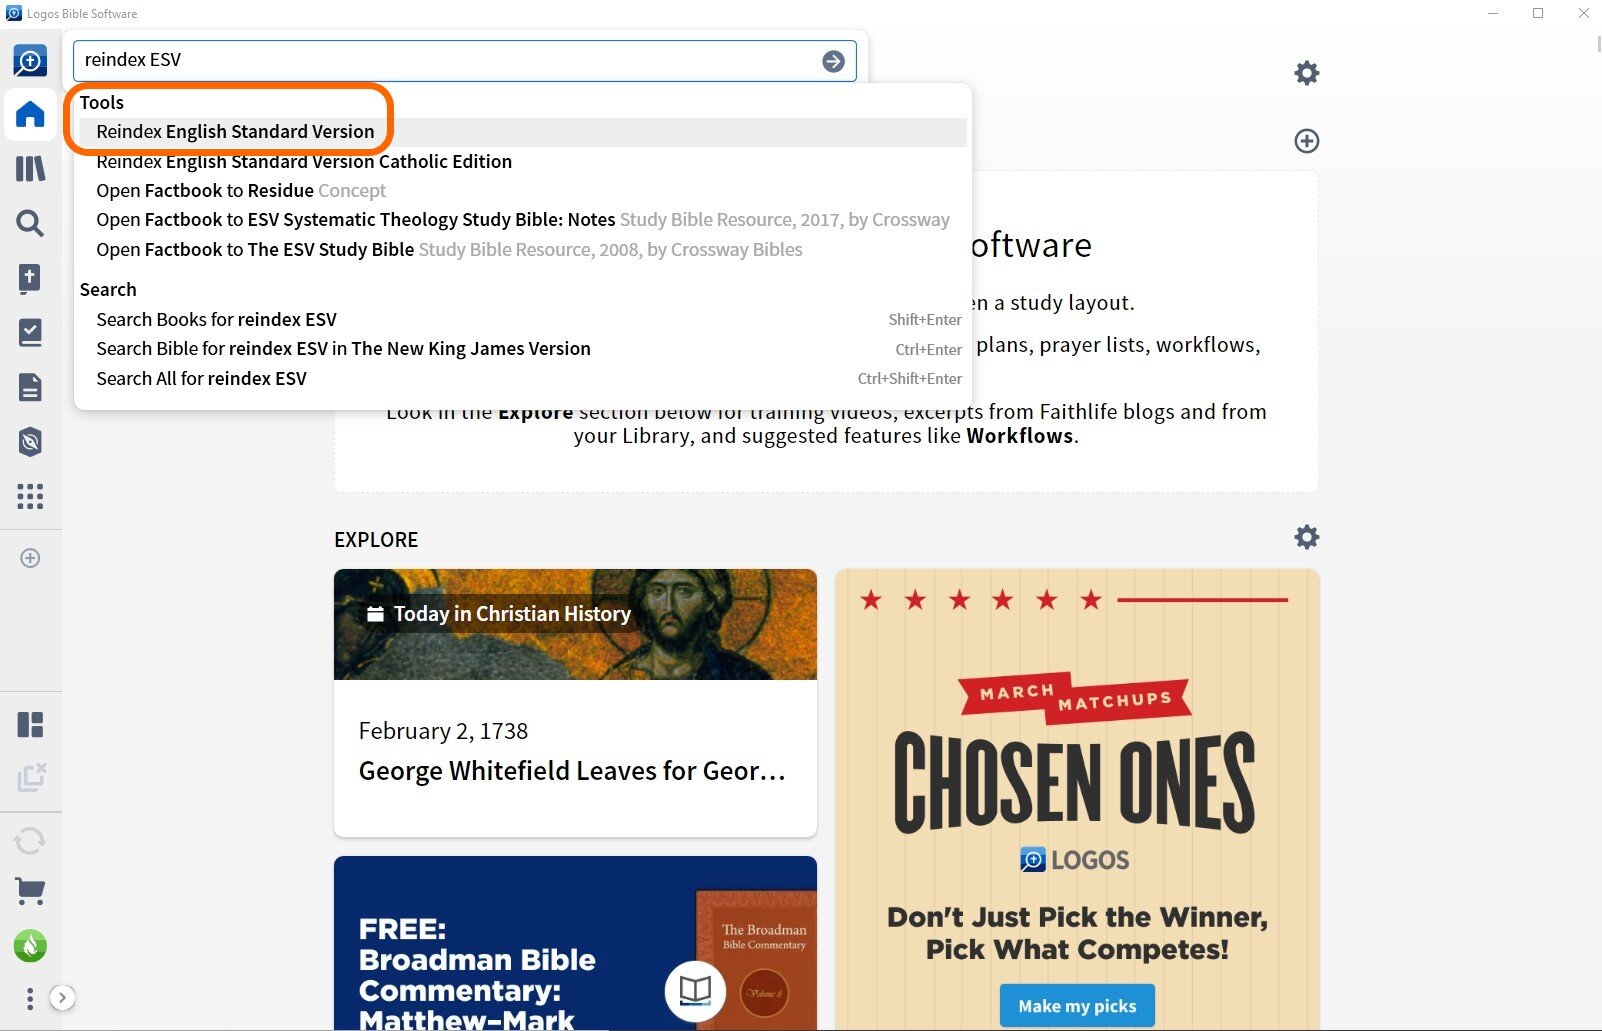Open the Documents icon in sidebar
The image size is (1602, 1031).
30,387
